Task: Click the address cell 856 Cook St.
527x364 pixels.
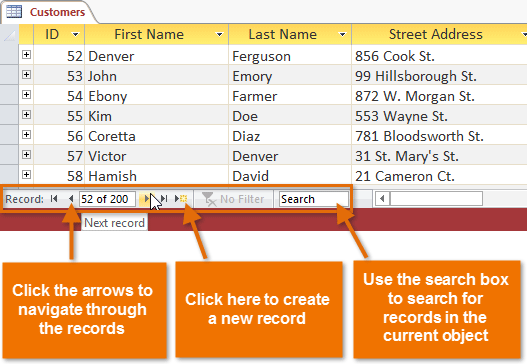Action: click(439, 56)
